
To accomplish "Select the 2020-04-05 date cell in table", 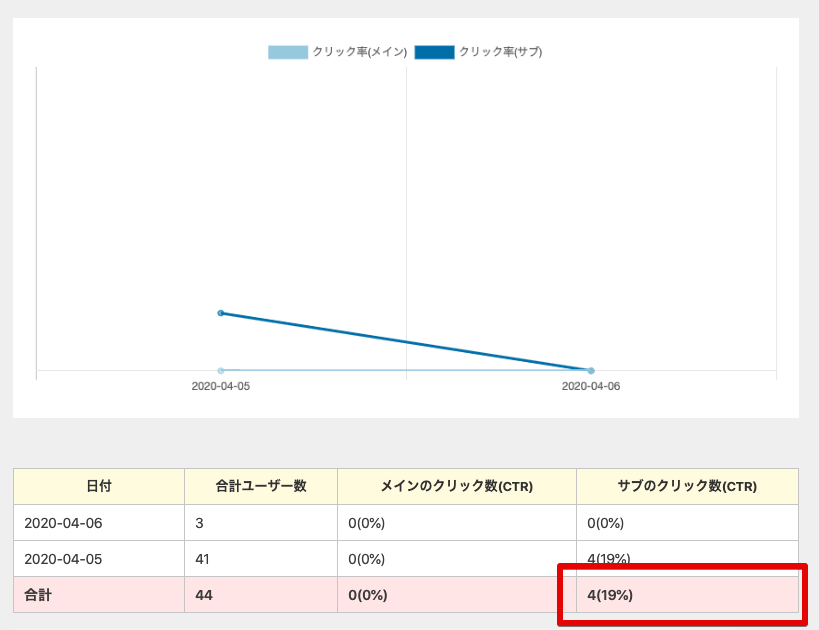I will click(63, 559).
